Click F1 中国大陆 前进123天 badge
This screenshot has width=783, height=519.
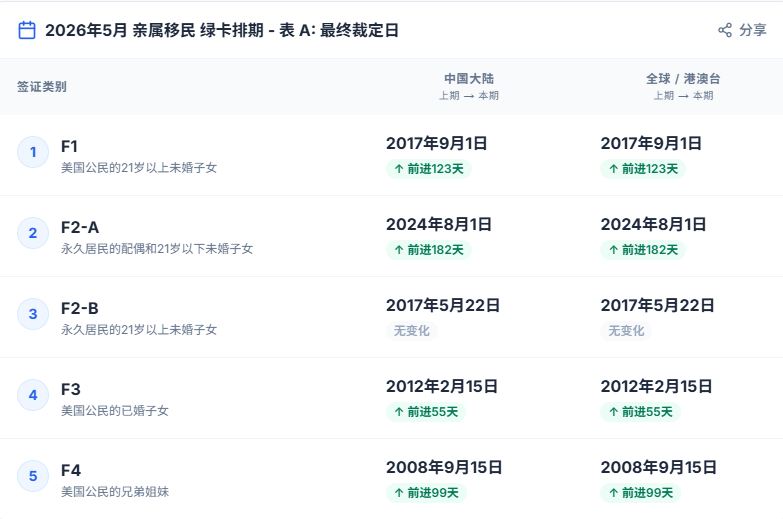[x=428, y=169]
